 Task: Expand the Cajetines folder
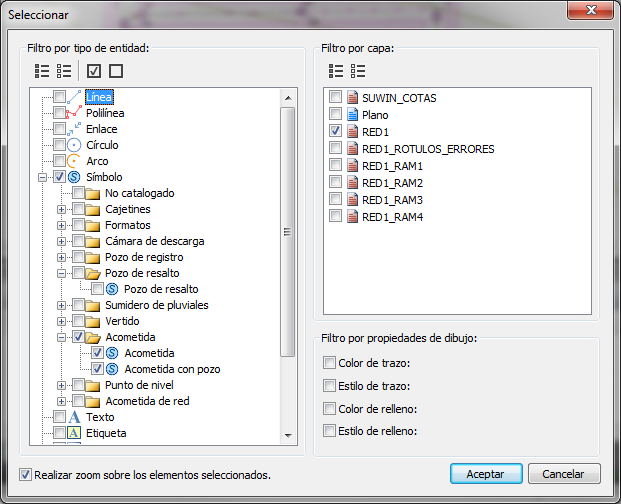(x=61, y=209)
